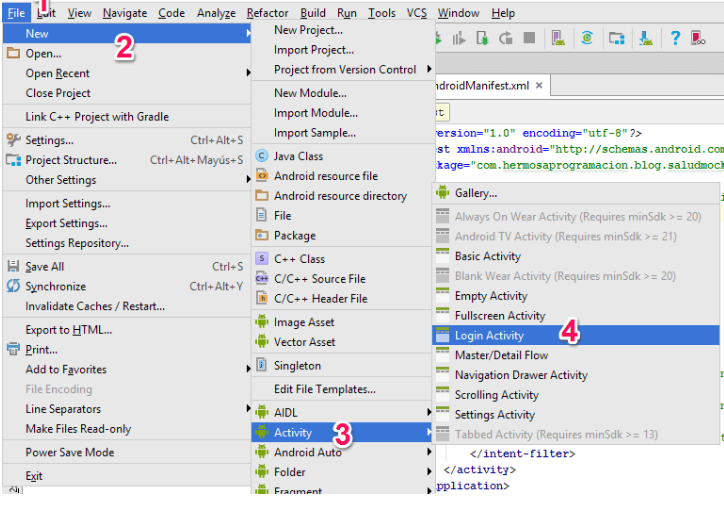Choose Export to HTML...

(x=127, y=330)
